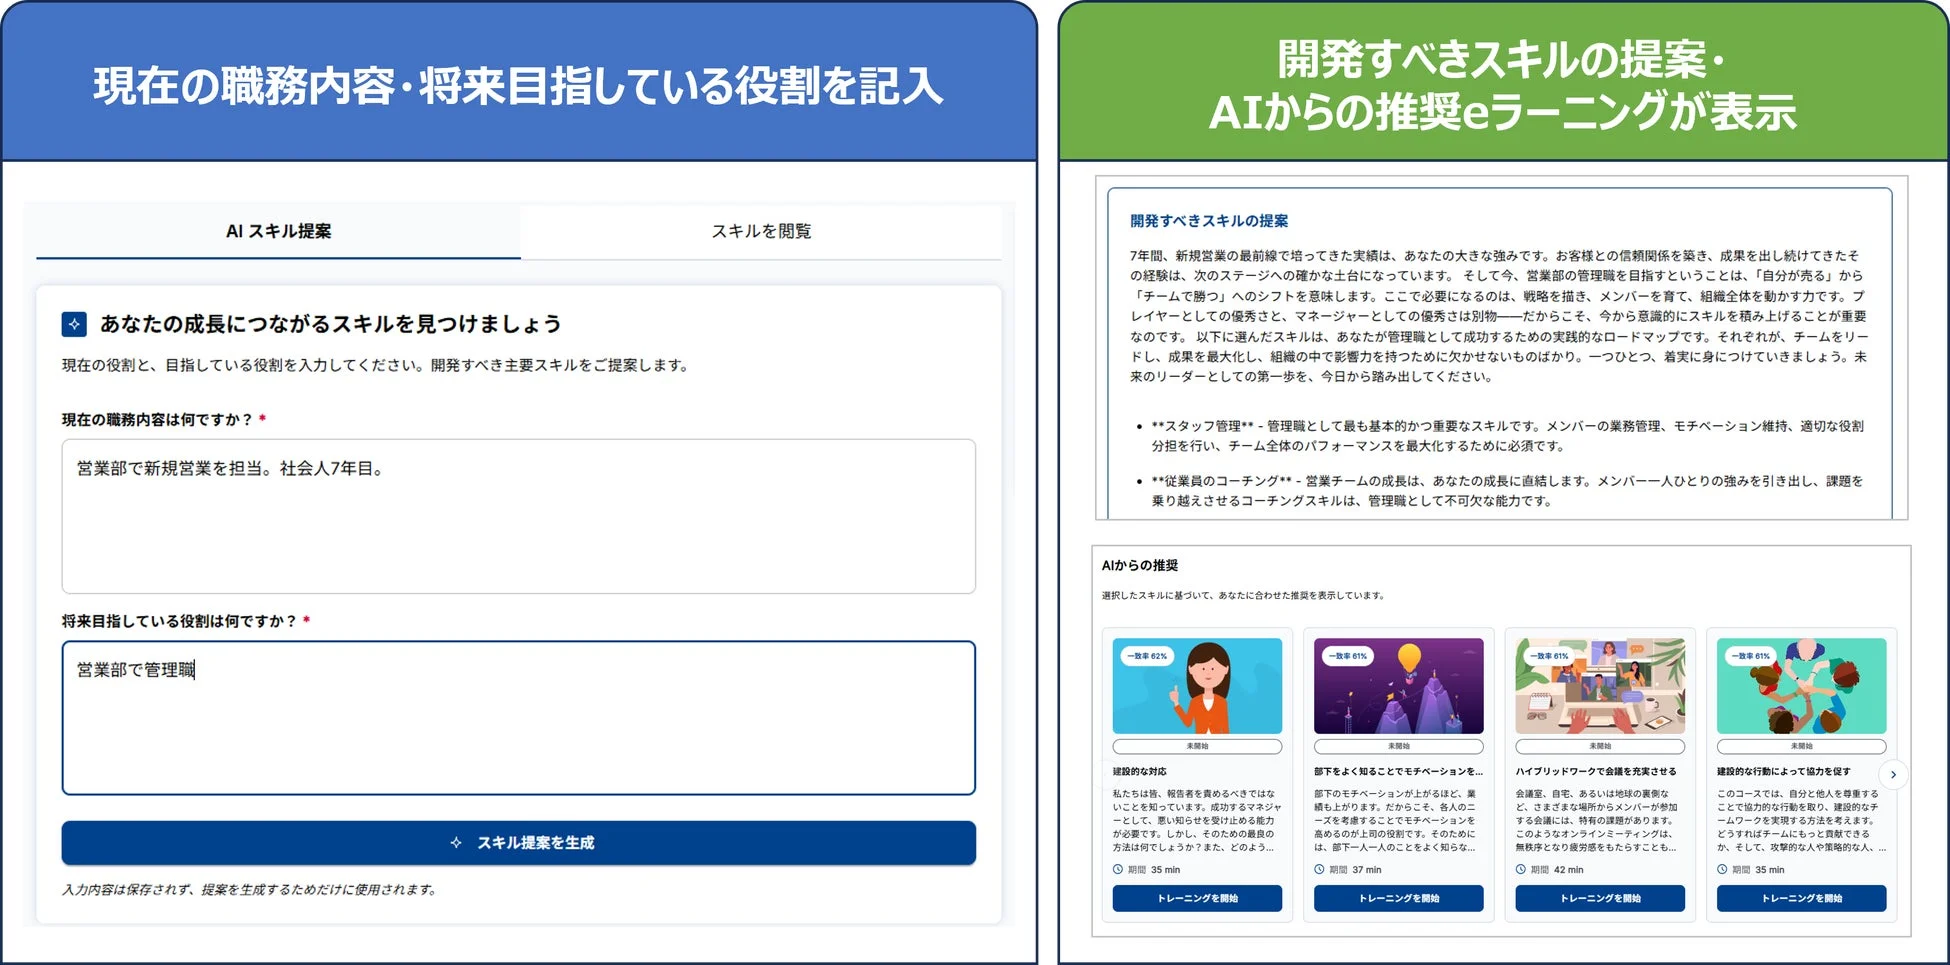
Task: Click the **スタッフ管理** bullet item
Action: pos(1507,436)
